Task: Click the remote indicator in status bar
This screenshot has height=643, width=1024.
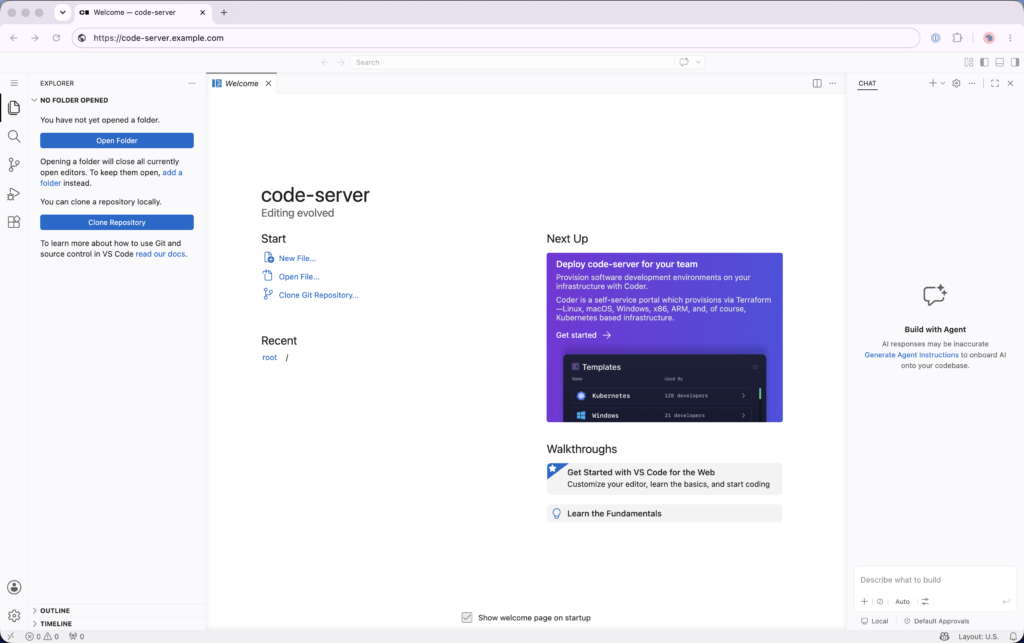Action: click(x=10, y=636)
